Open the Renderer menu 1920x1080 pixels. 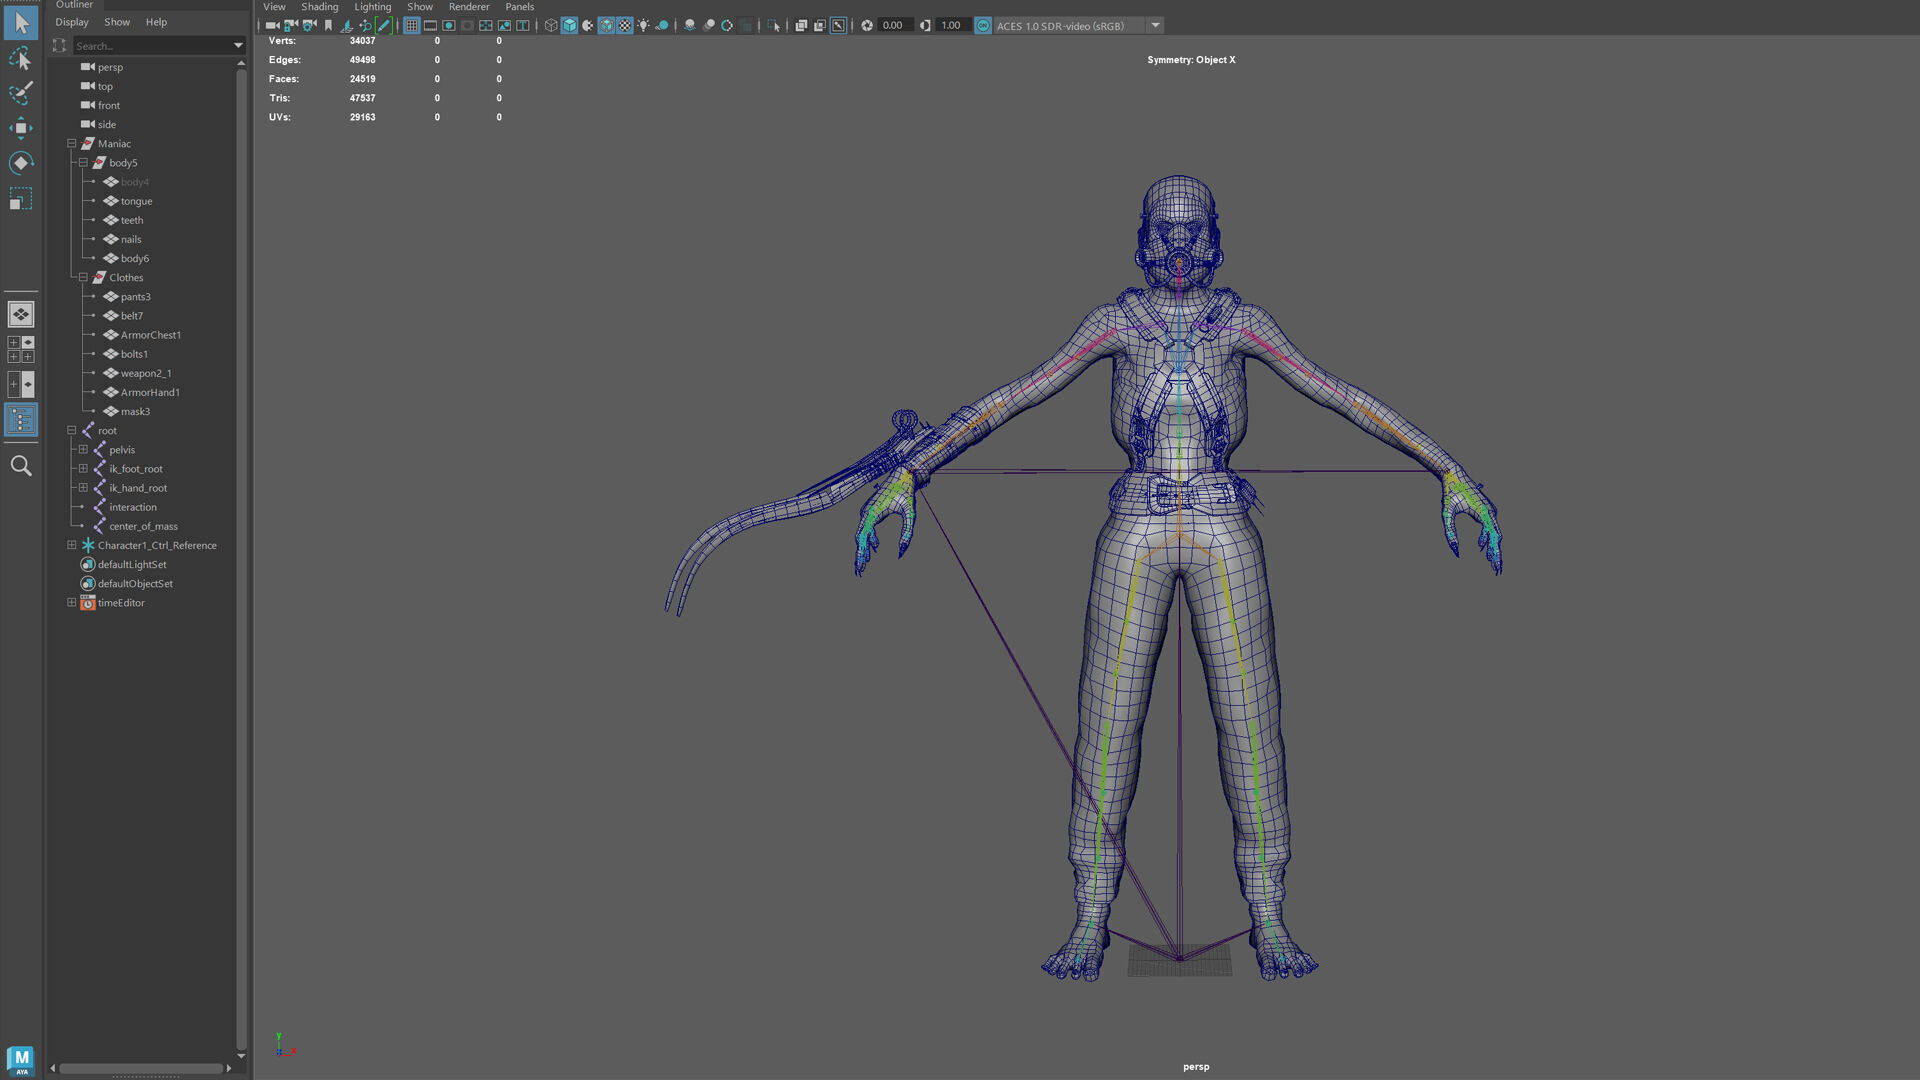[x=469, y=7]
